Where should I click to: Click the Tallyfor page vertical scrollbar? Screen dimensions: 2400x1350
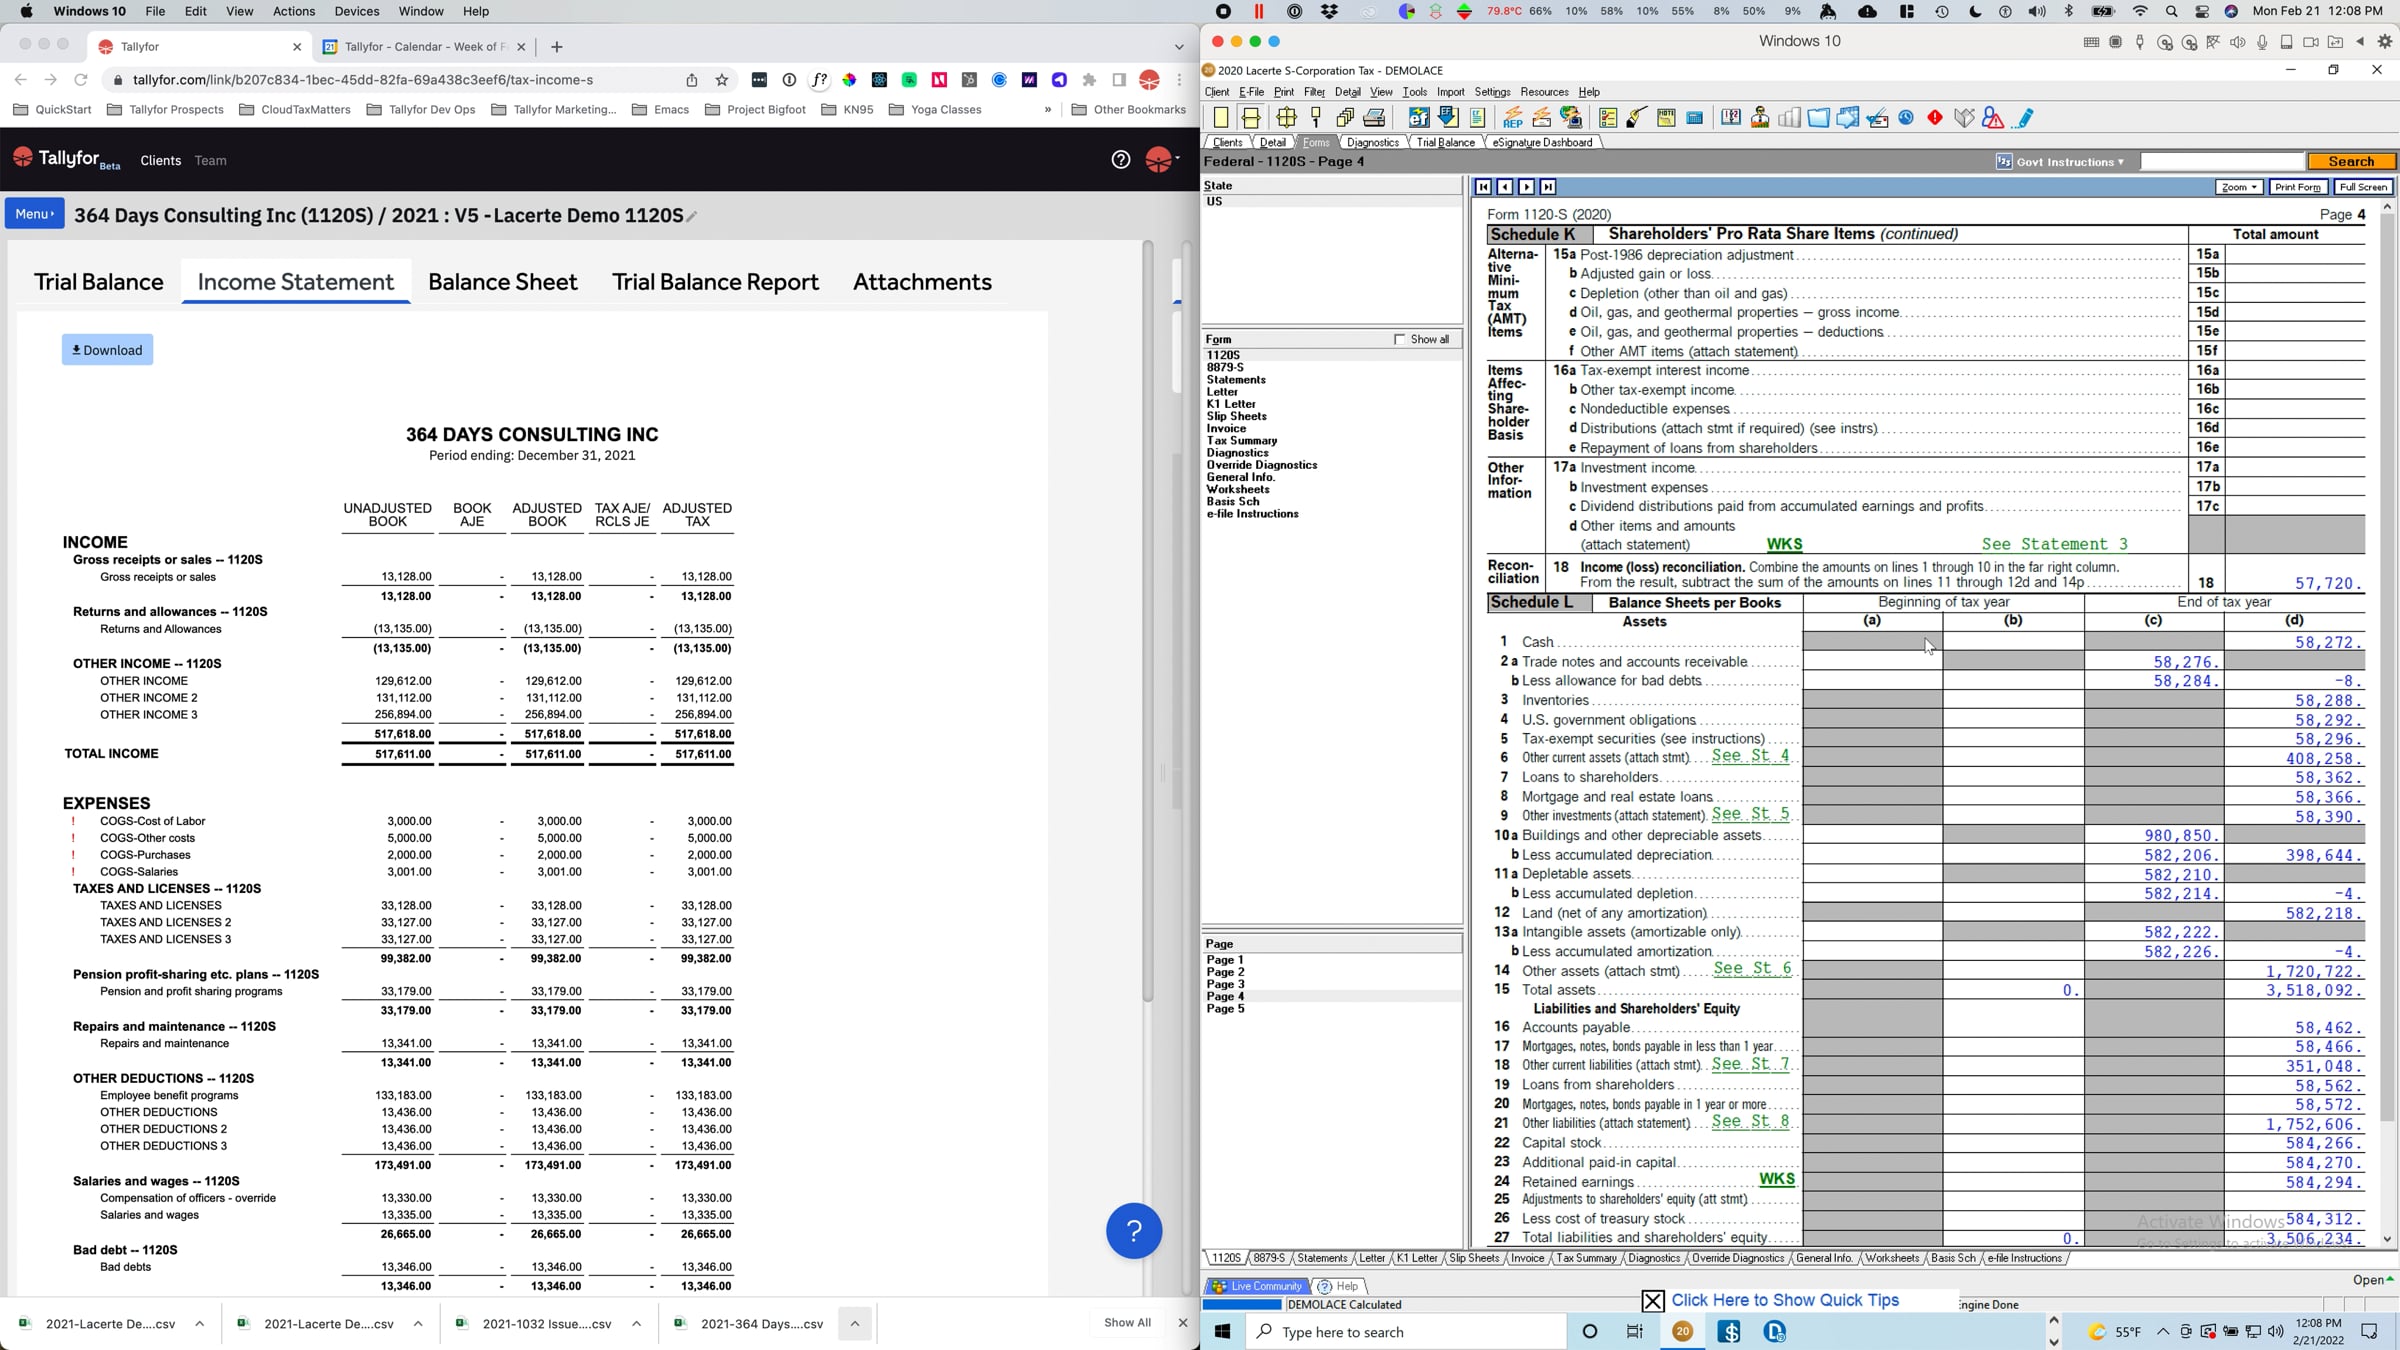1148,620
